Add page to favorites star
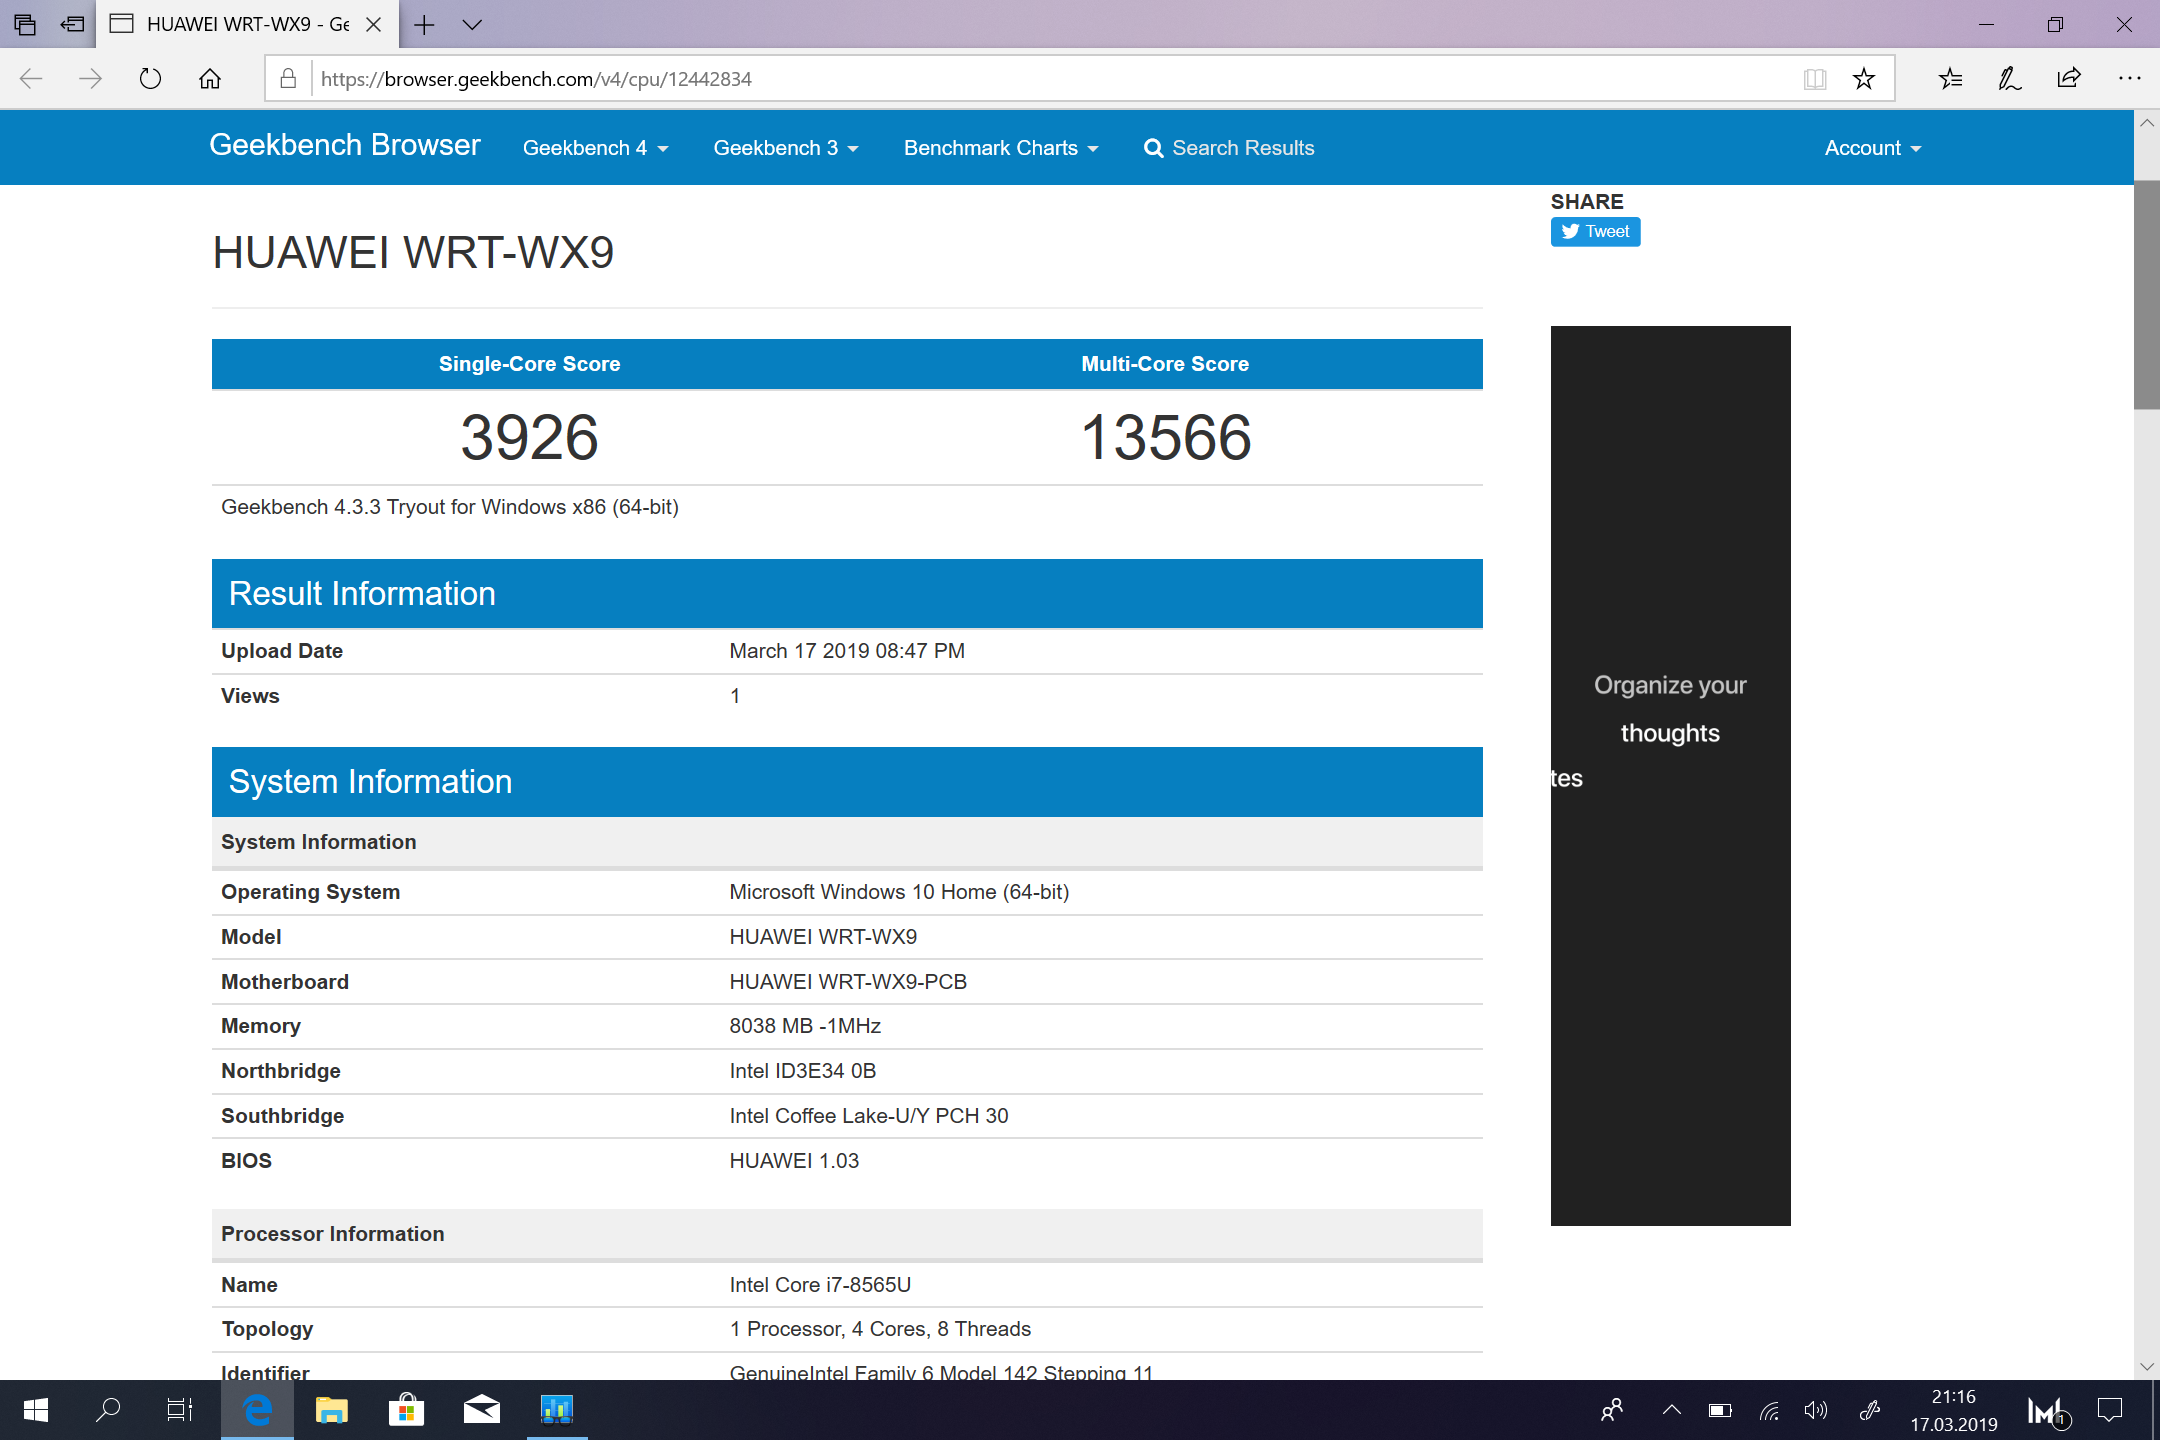2160x1440 pixels. coord(1864,79)
